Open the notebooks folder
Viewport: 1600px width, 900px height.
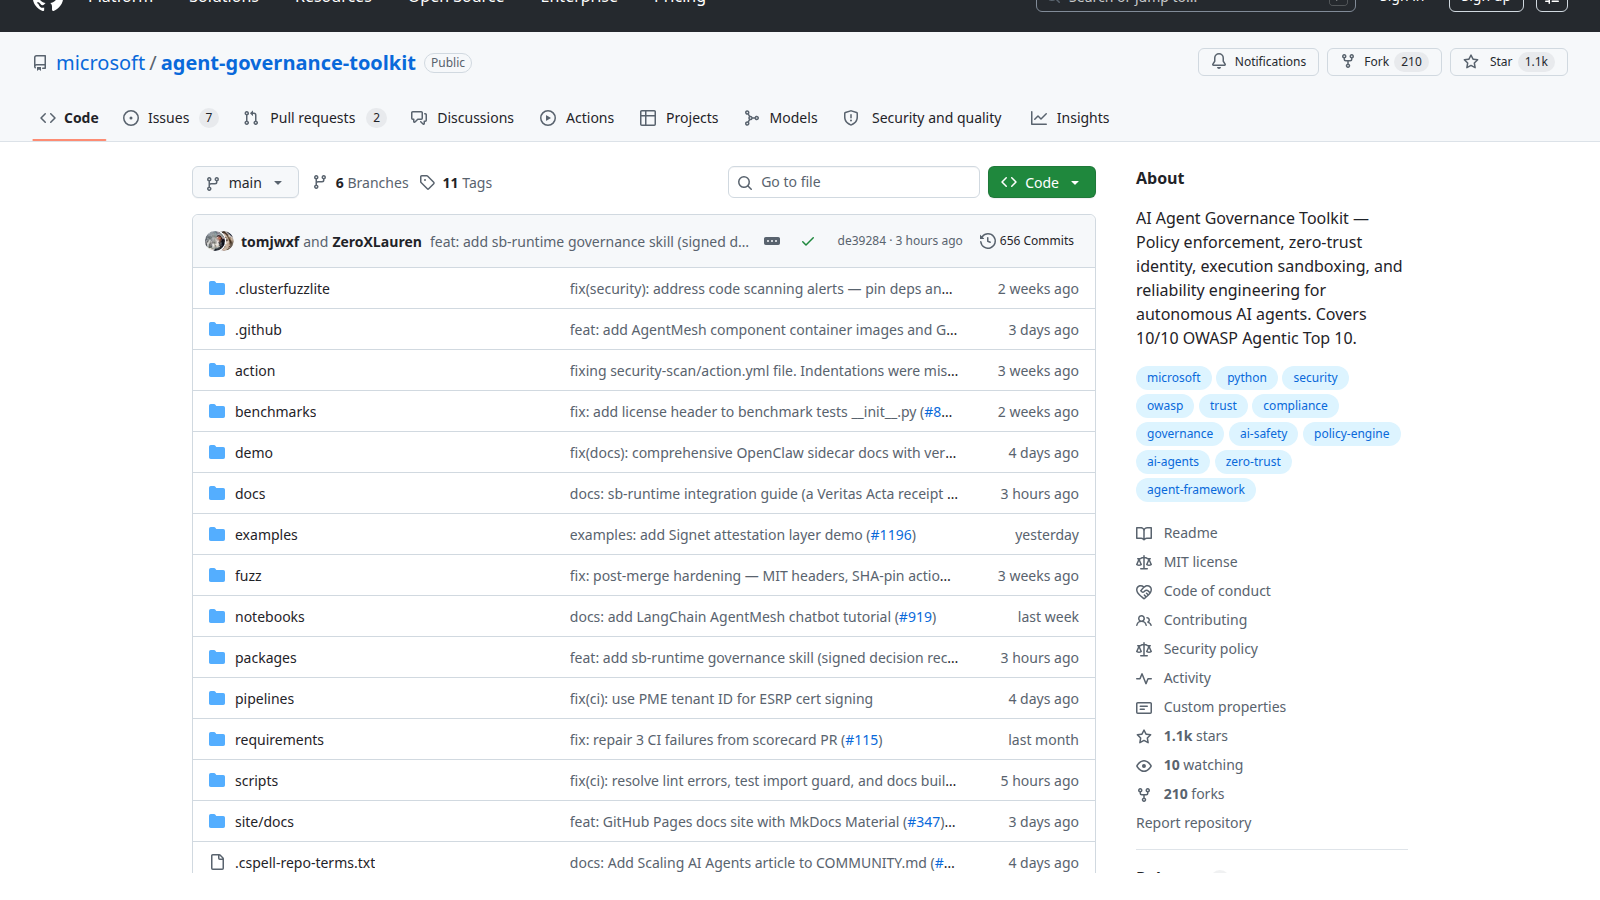270,617
